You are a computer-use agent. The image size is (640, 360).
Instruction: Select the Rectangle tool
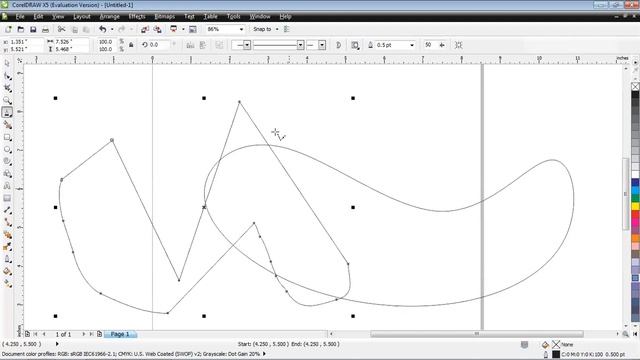coord(7,137)
